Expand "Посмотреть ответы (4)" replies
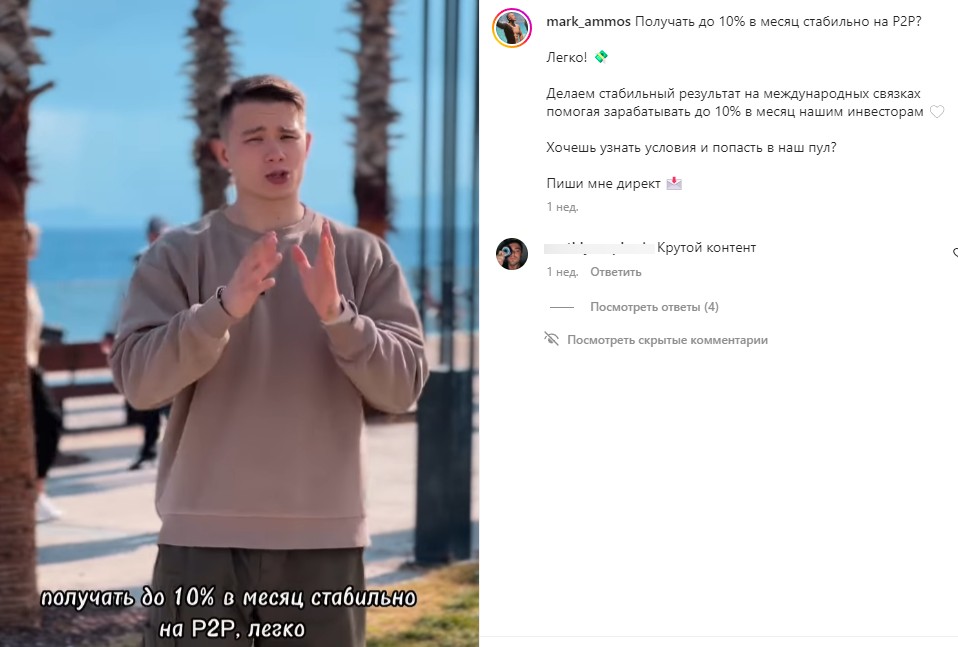 654,307
